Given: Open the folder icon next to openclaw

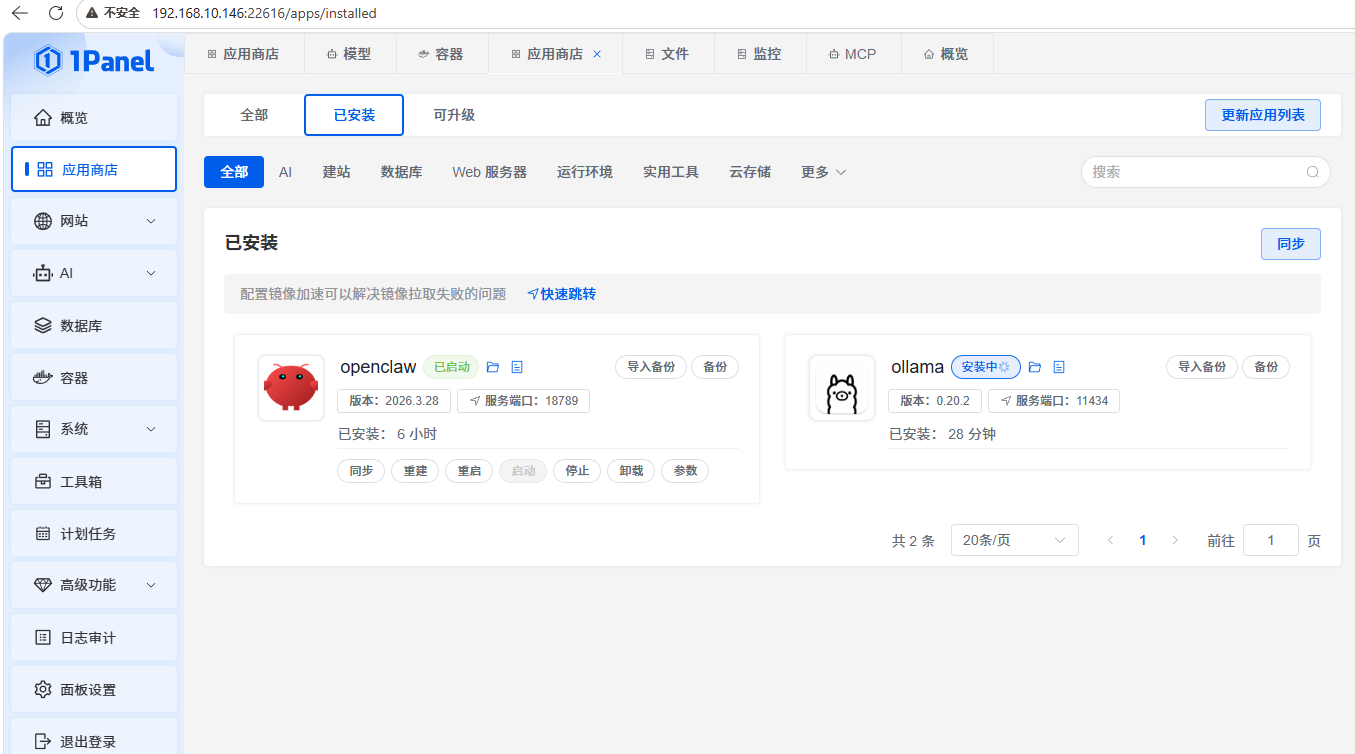Looking at the screenshot, I should 493,367.
